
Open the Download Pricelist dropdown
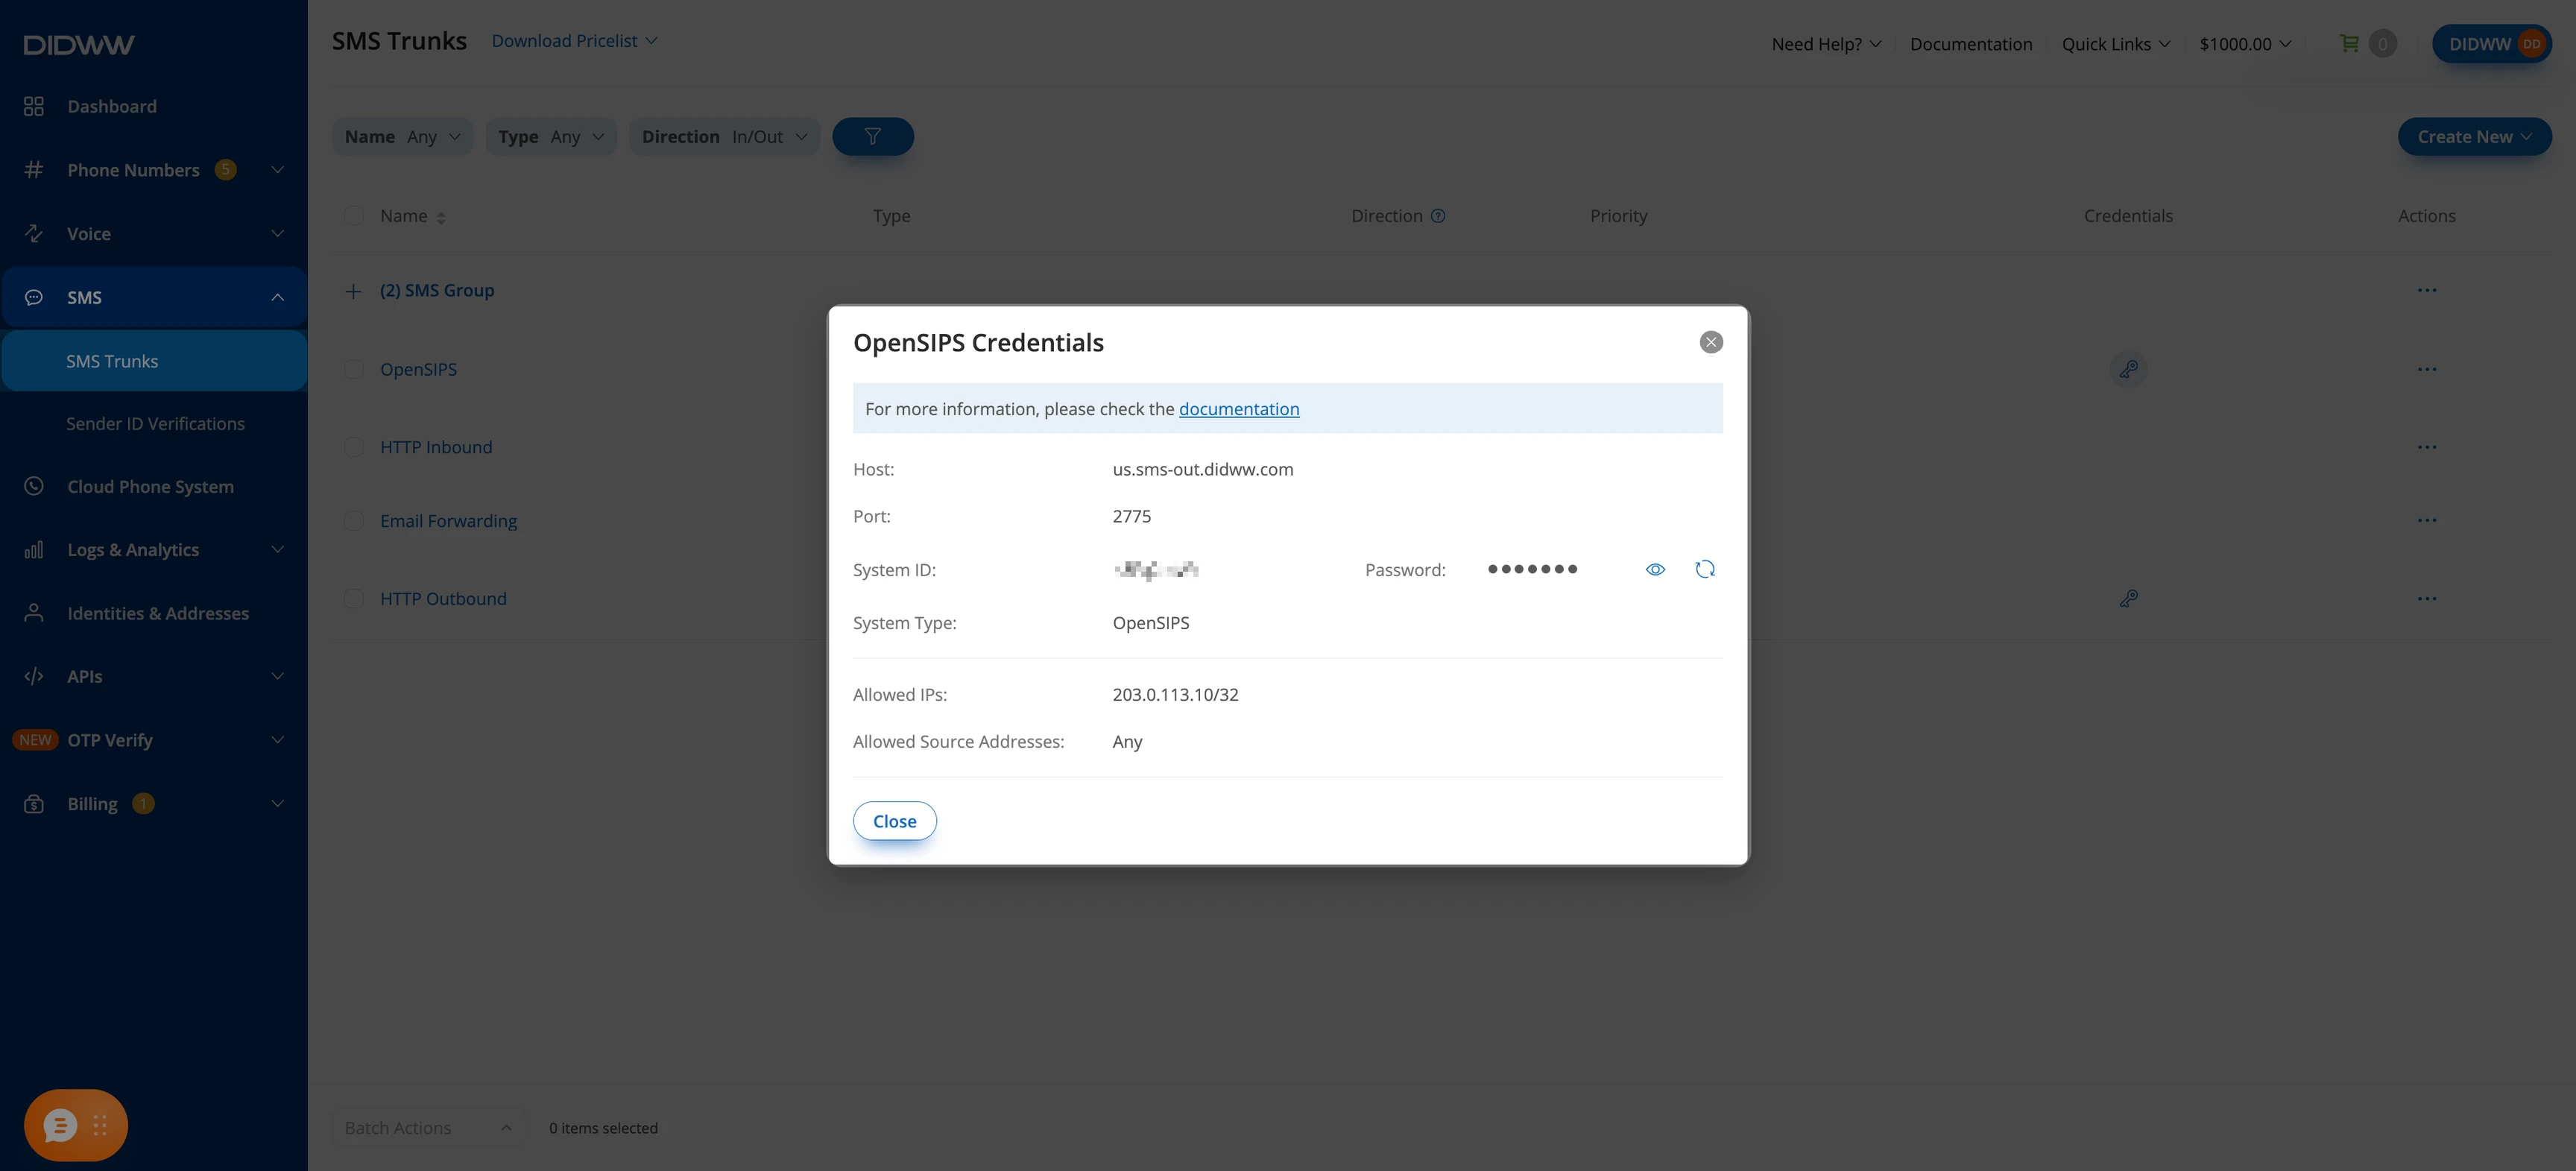[x=574, y=41]
